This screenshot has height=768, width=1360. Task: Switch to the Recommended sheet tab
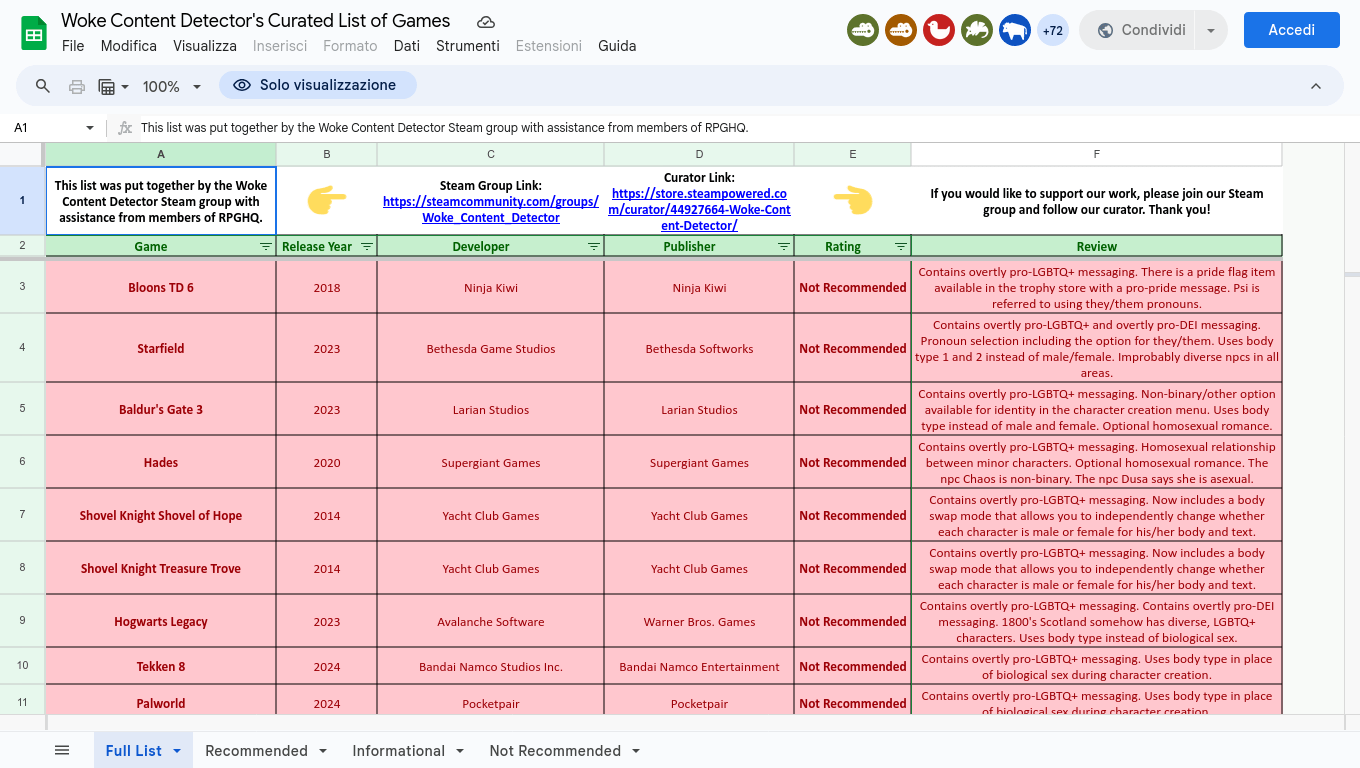(x=256, y=751)
